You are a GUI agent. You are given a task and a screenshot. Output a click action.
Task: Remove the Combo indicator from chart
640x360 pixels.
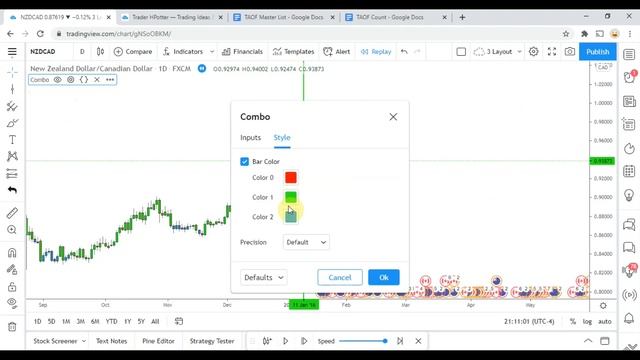tap(97, 80)
